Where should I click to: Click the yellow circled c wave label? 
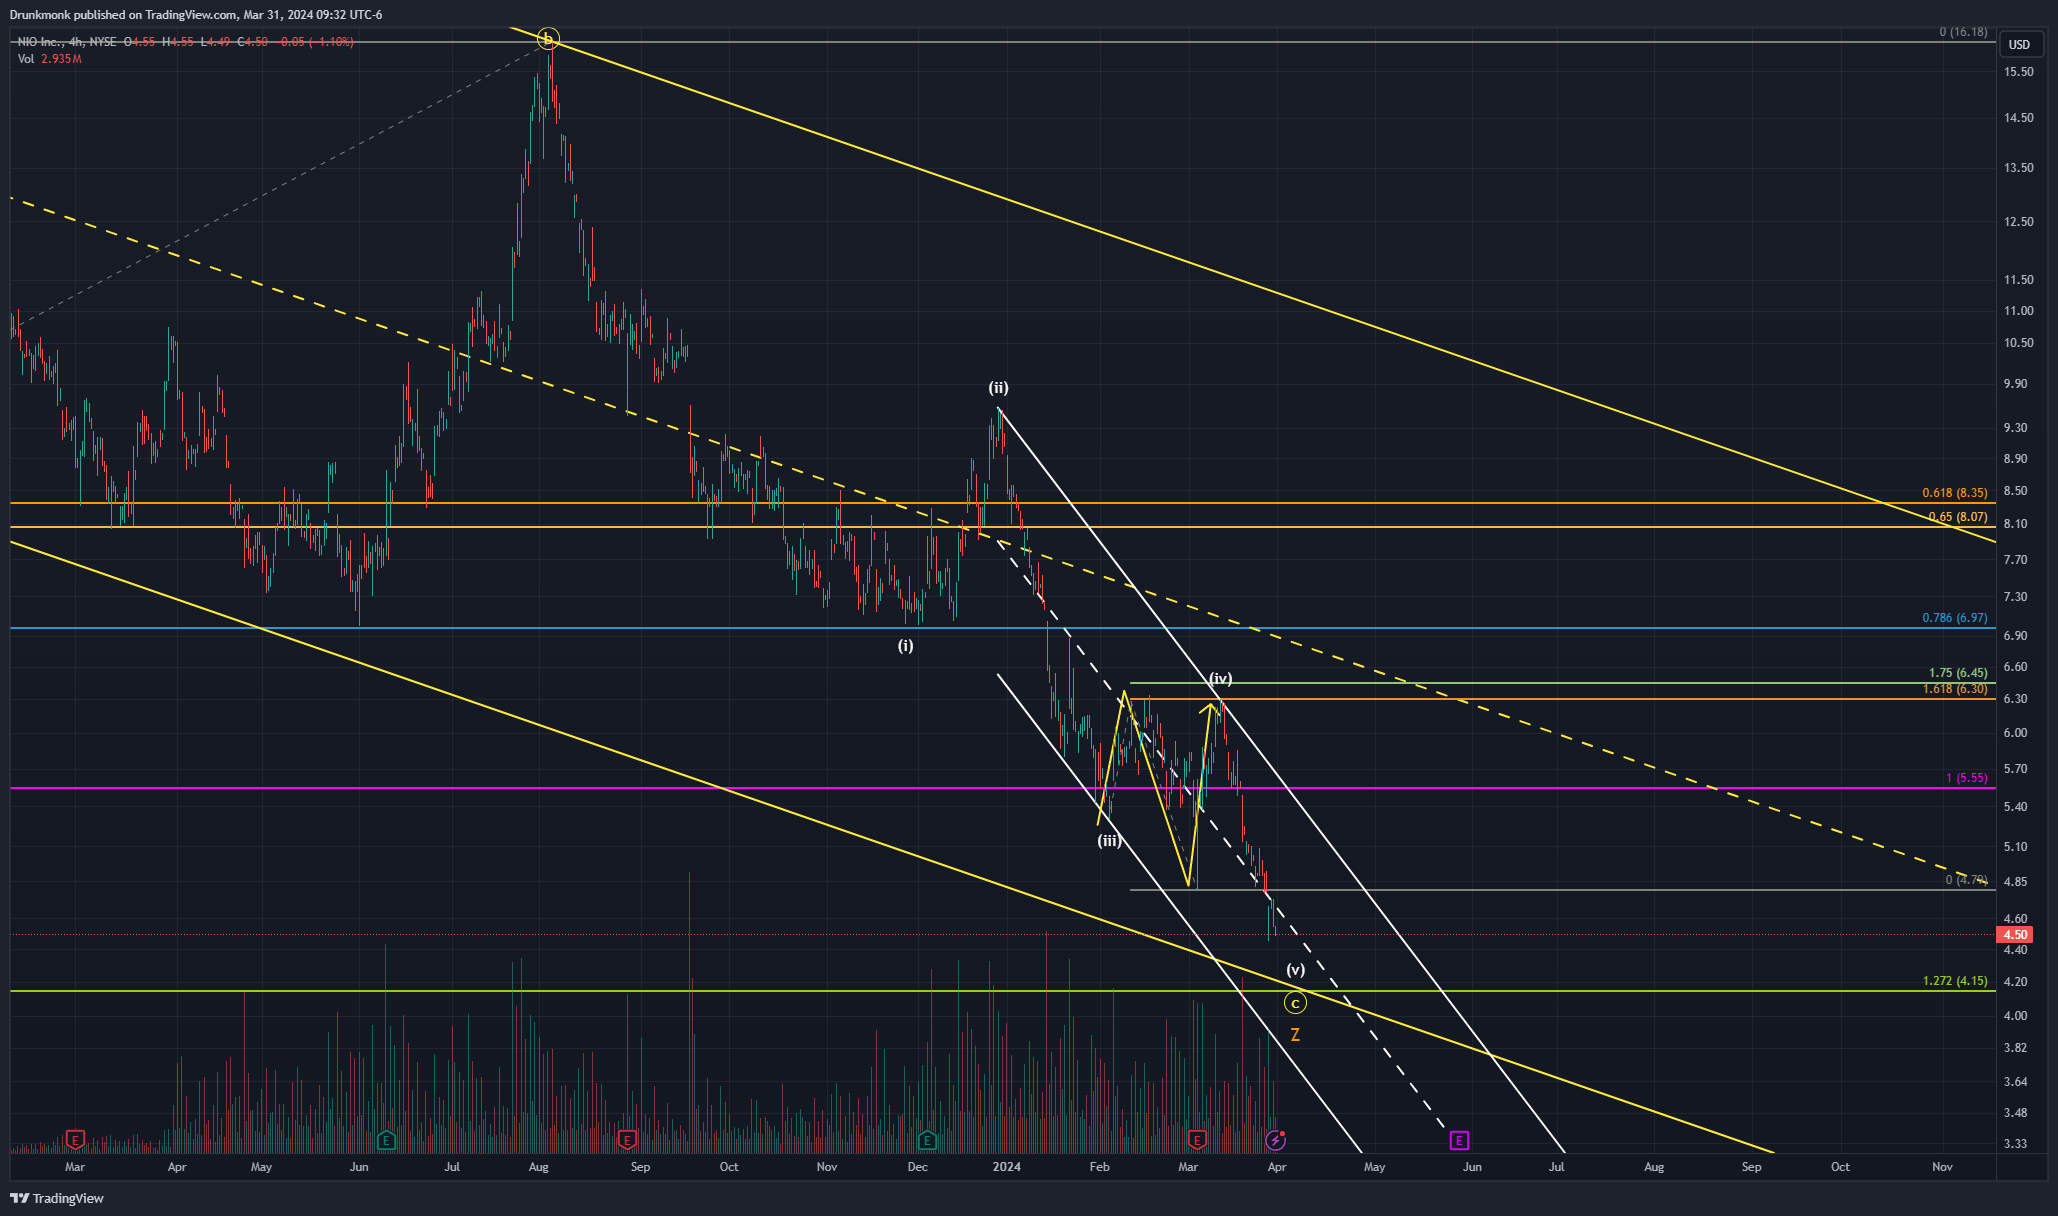click(1295, 1003)
